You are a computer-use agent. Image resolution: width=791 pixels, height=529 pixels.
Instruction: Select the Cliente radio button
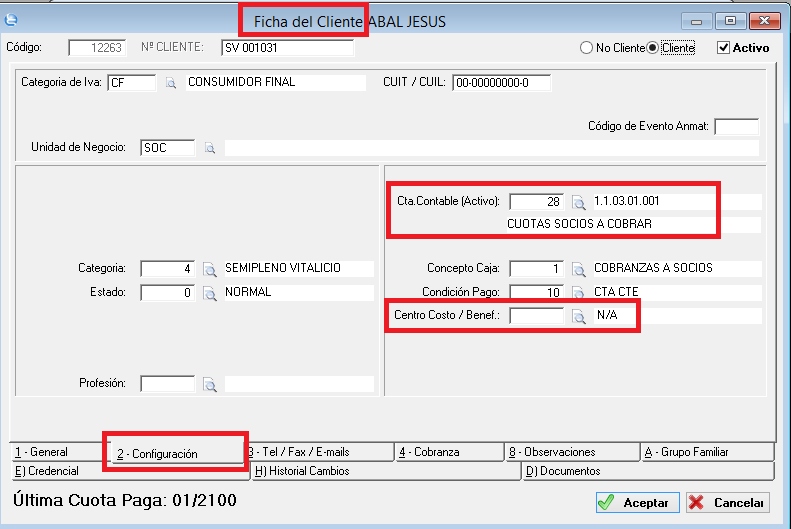654,48
